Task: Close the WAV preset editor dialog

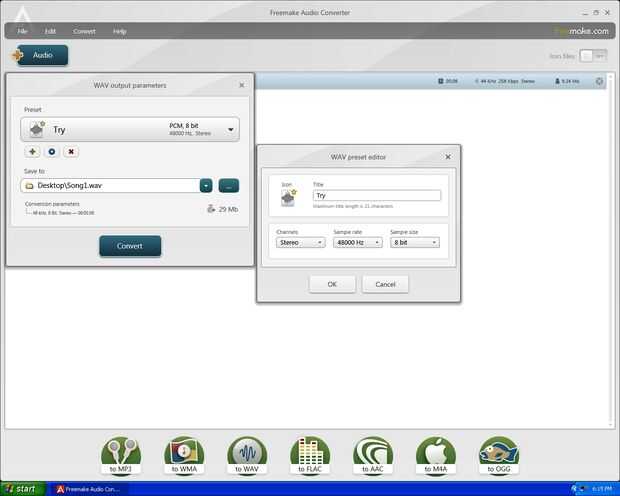Action: coord(448,157)
